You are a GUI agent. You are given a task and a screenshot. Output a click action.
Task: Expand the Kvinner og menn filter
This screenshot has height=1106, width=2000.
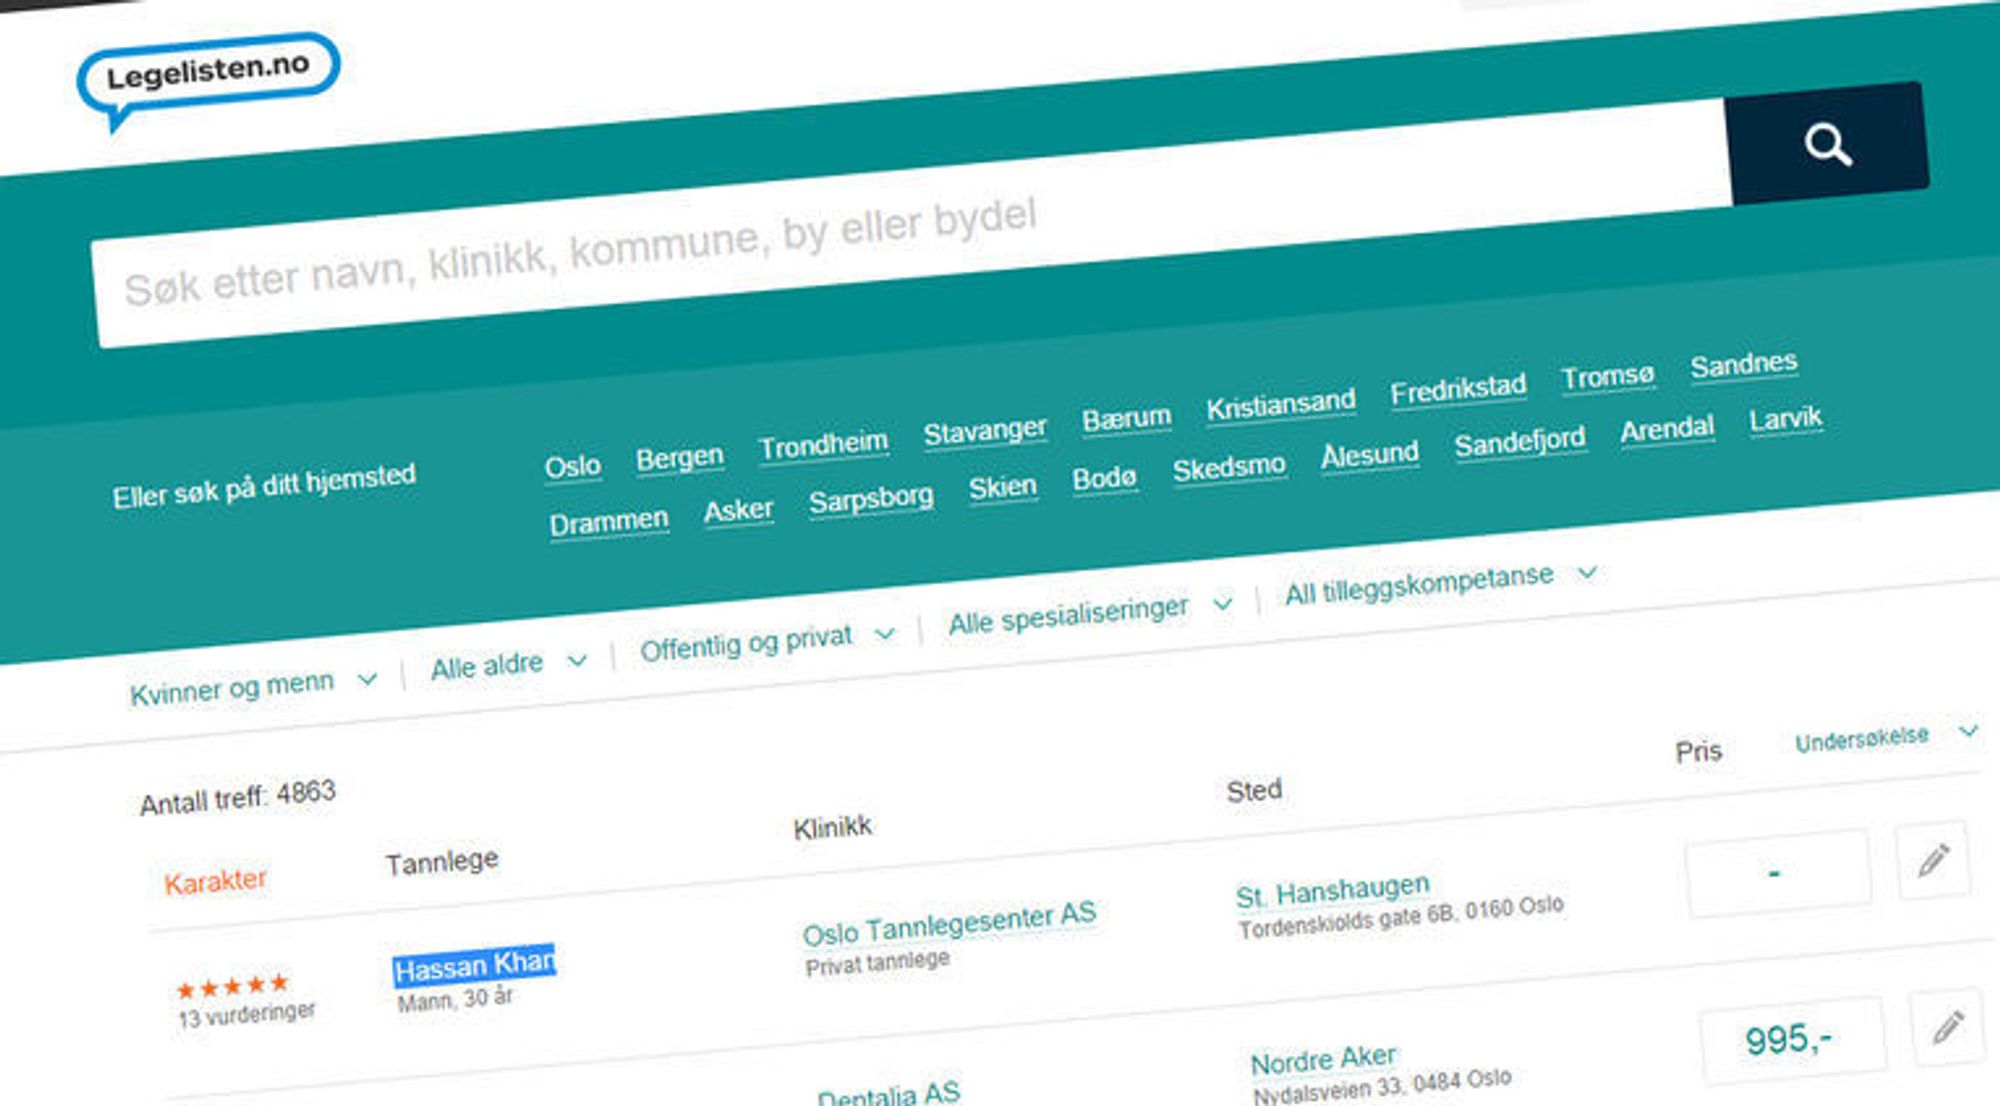pyautogui.click(x=253, y=687)
